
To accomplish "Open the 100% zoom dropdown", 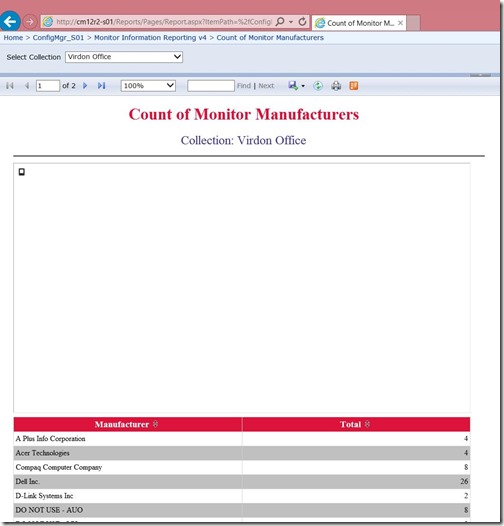I will (x=148, y=86).
